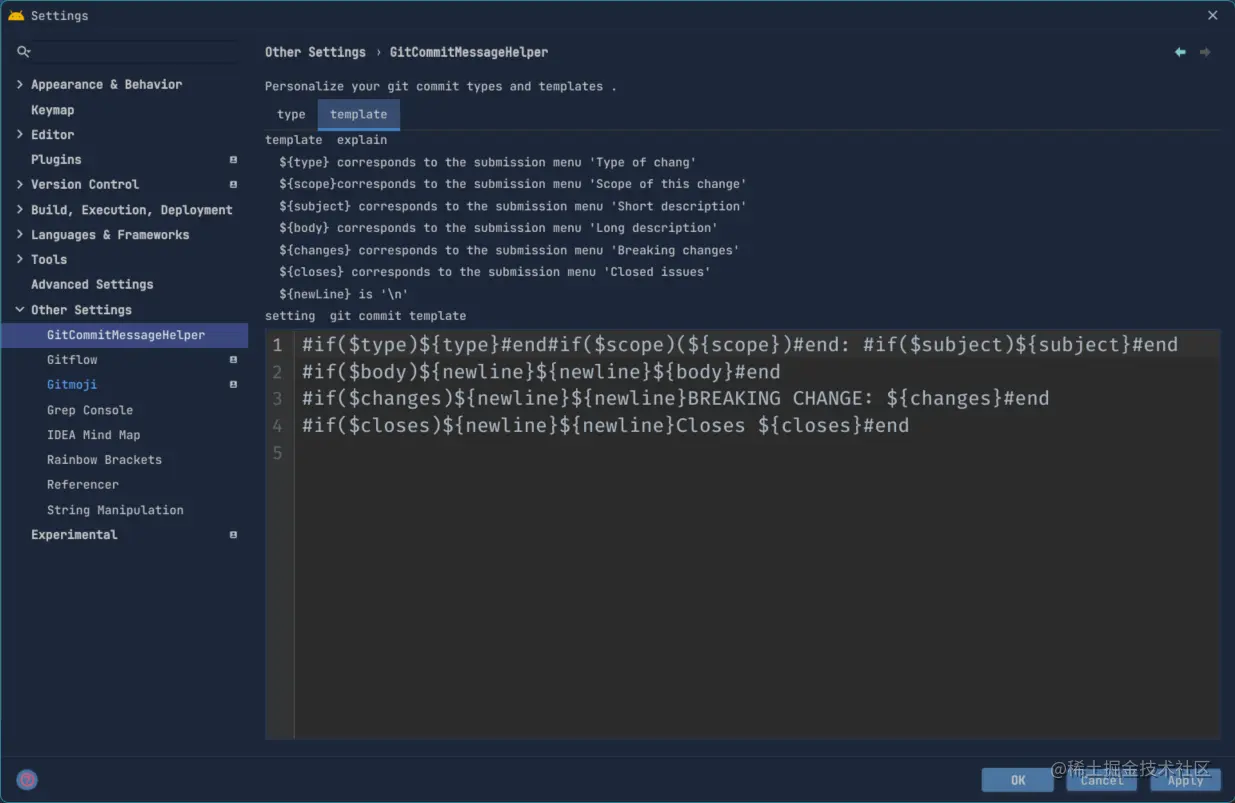Click the project badge beside Version Control
This screenshot has height=803, width=1235.
pyautogui.click(x=233, y=184)
